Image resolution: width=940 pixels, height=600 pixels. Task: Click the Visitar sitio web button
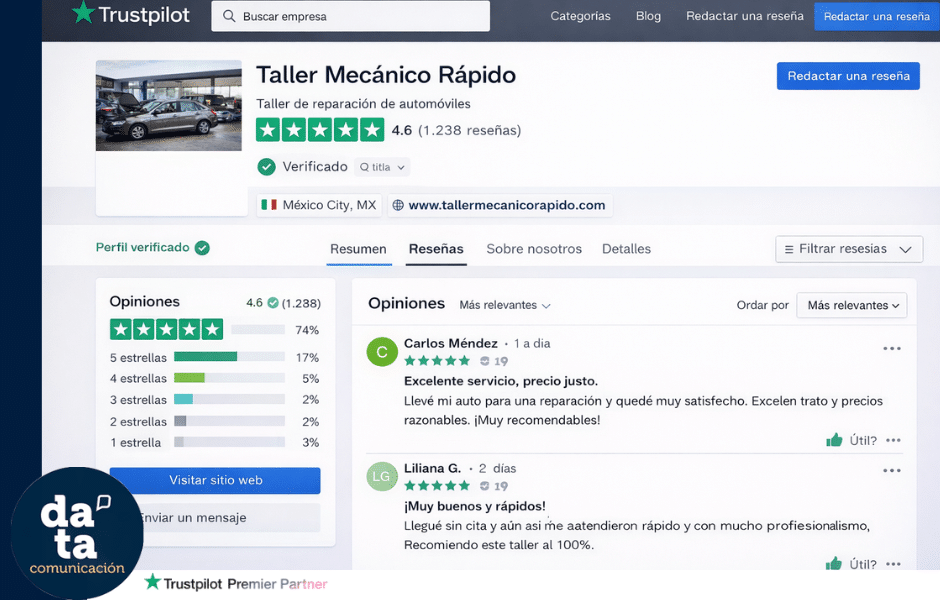point(214,480)
